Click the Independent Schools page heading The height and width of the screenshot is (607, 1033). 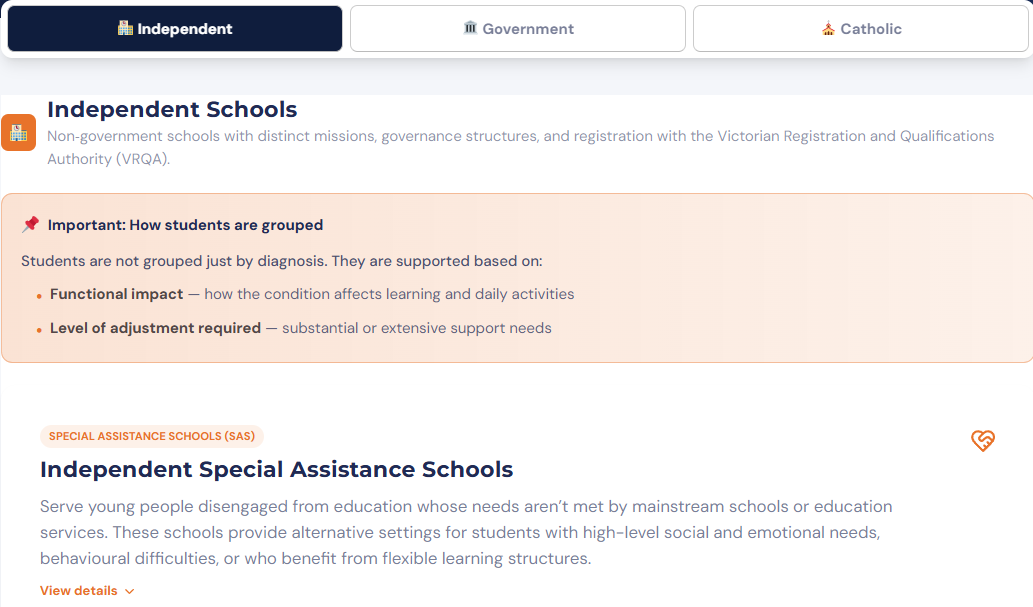[x=172, y=109]
